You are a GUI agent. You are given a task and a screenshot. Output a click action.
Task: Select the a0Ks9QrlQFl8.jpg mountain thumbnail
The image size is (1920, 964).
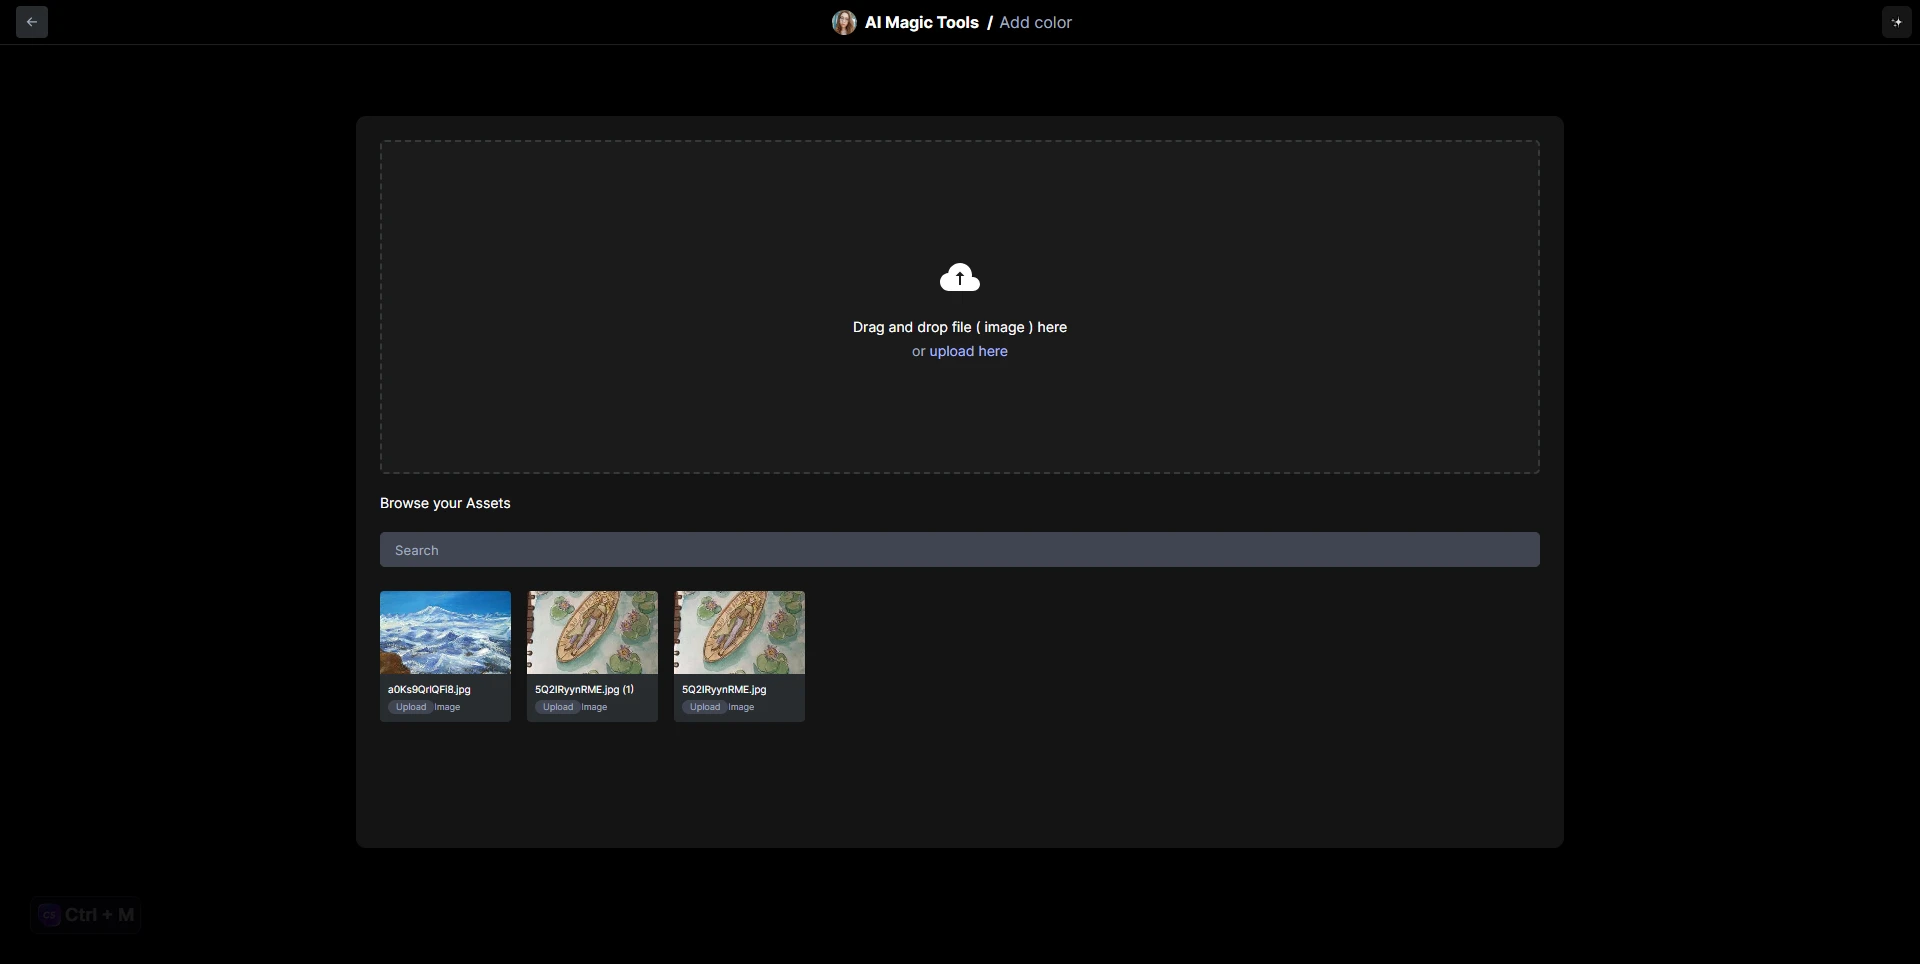[x=445, y=632]
